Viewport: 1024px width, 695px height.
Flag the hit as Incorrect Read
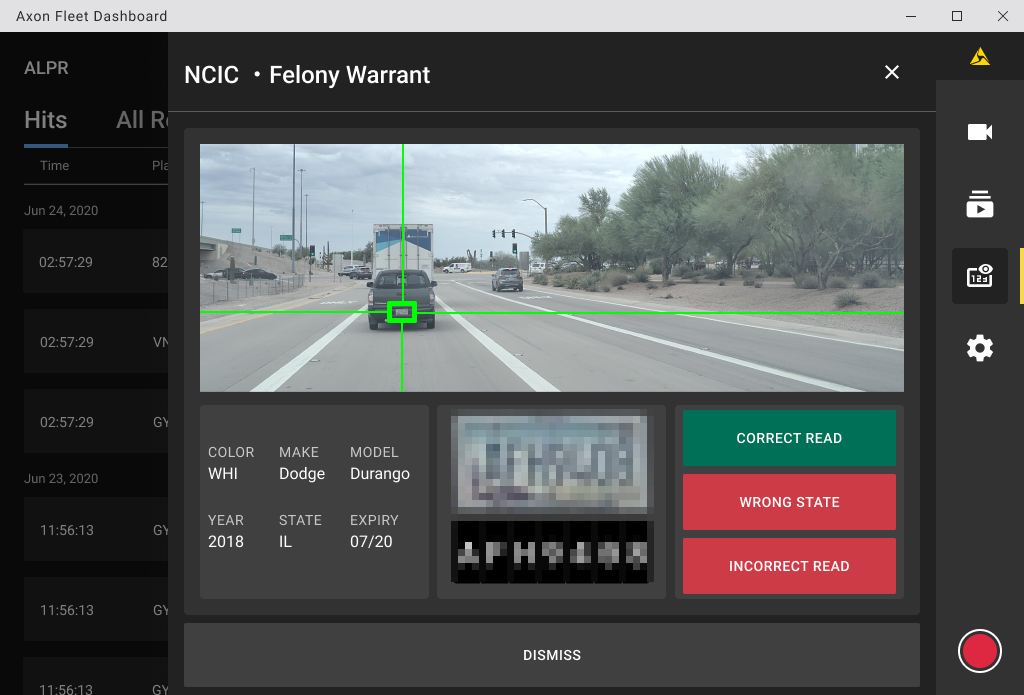[x=789, y=566]
